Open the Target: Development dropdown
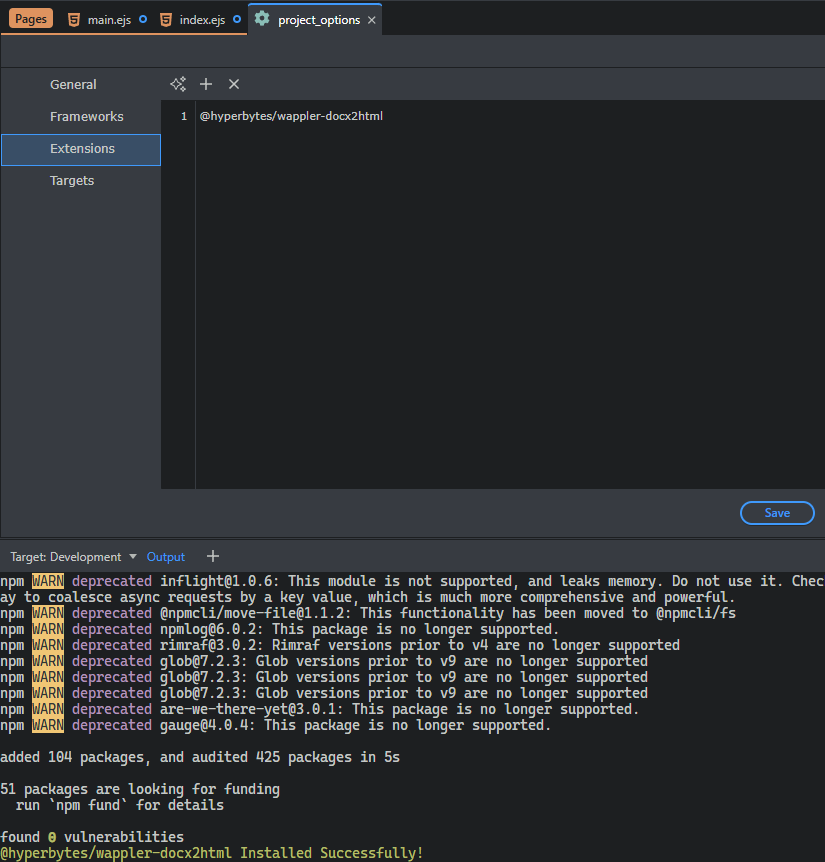The image size is (825, 862). 73,557
